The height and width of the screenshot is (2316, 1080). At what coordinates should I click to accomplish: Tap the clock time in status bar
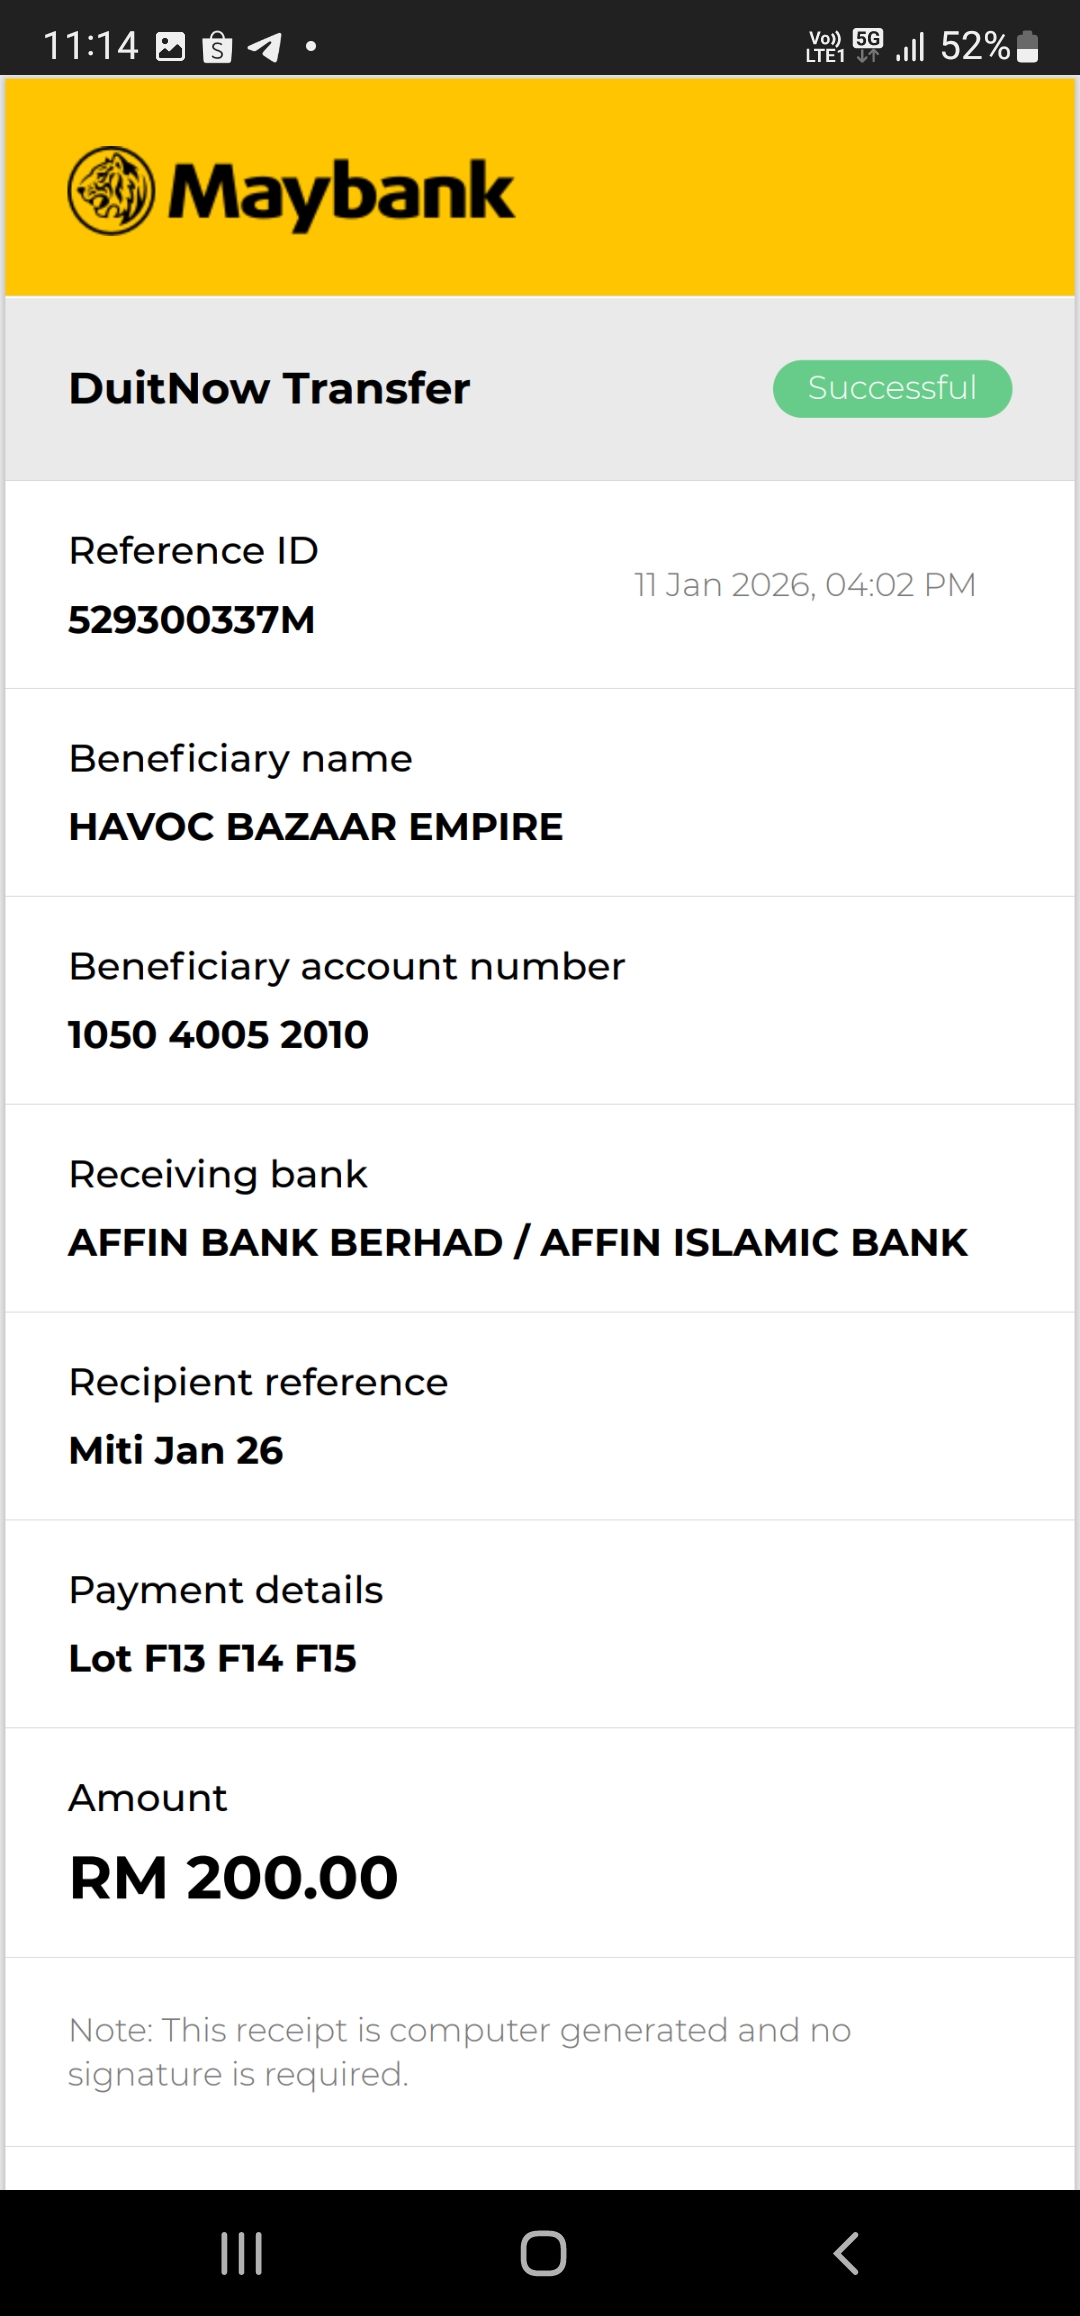pos(90,46)
